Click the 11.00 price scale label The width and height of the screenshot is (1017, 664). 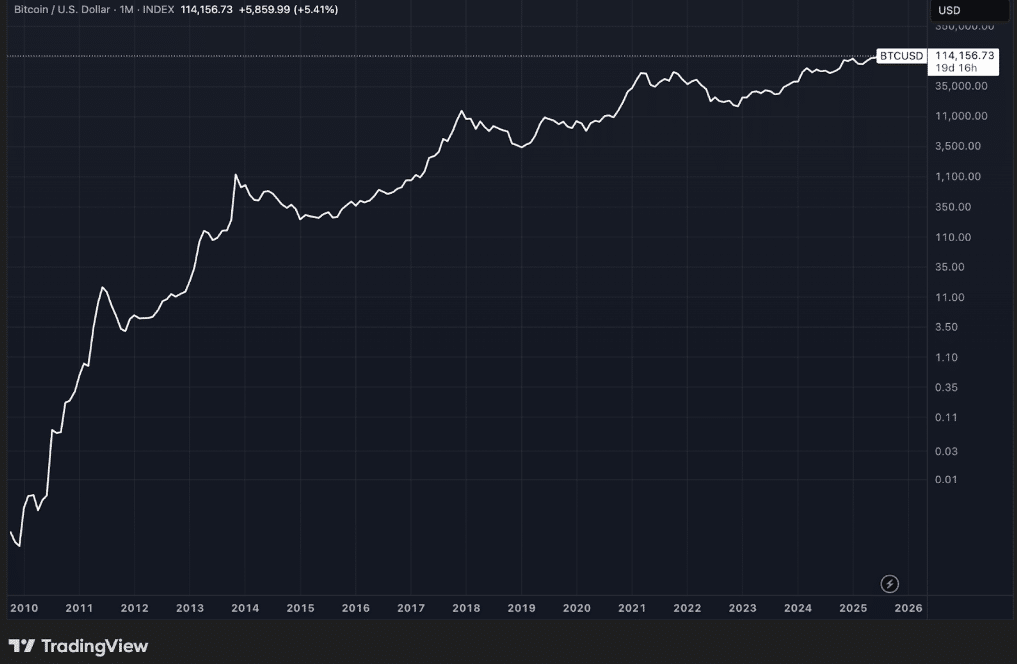click(x=949, y=297)
